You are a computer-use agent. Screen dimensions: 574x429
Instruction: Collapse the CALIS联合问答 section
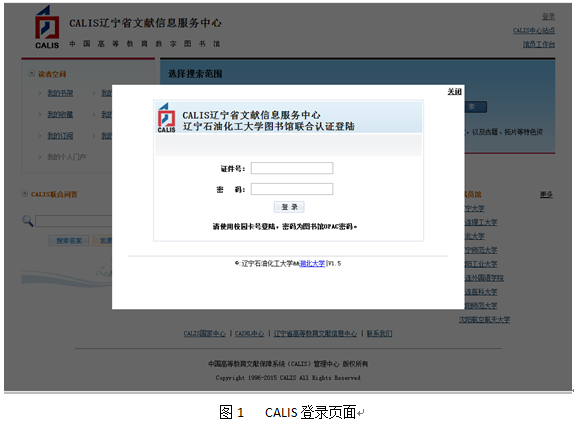point(25,194)
